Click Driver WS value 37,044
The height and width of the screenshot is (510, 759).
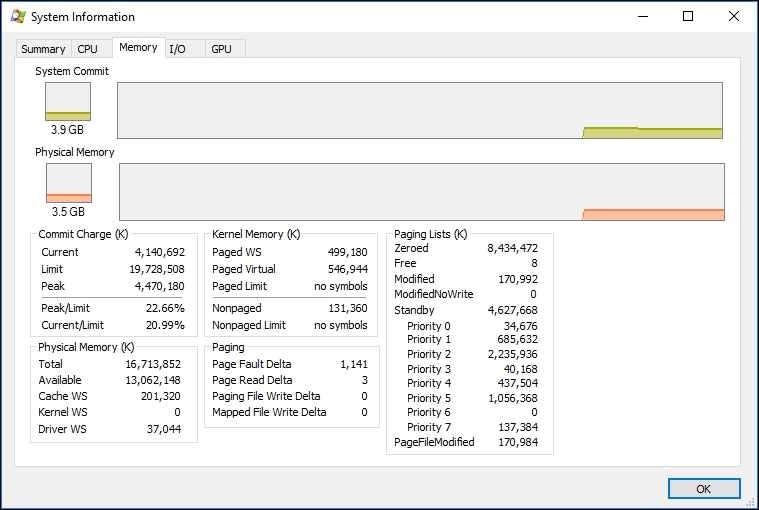point(164,429)
